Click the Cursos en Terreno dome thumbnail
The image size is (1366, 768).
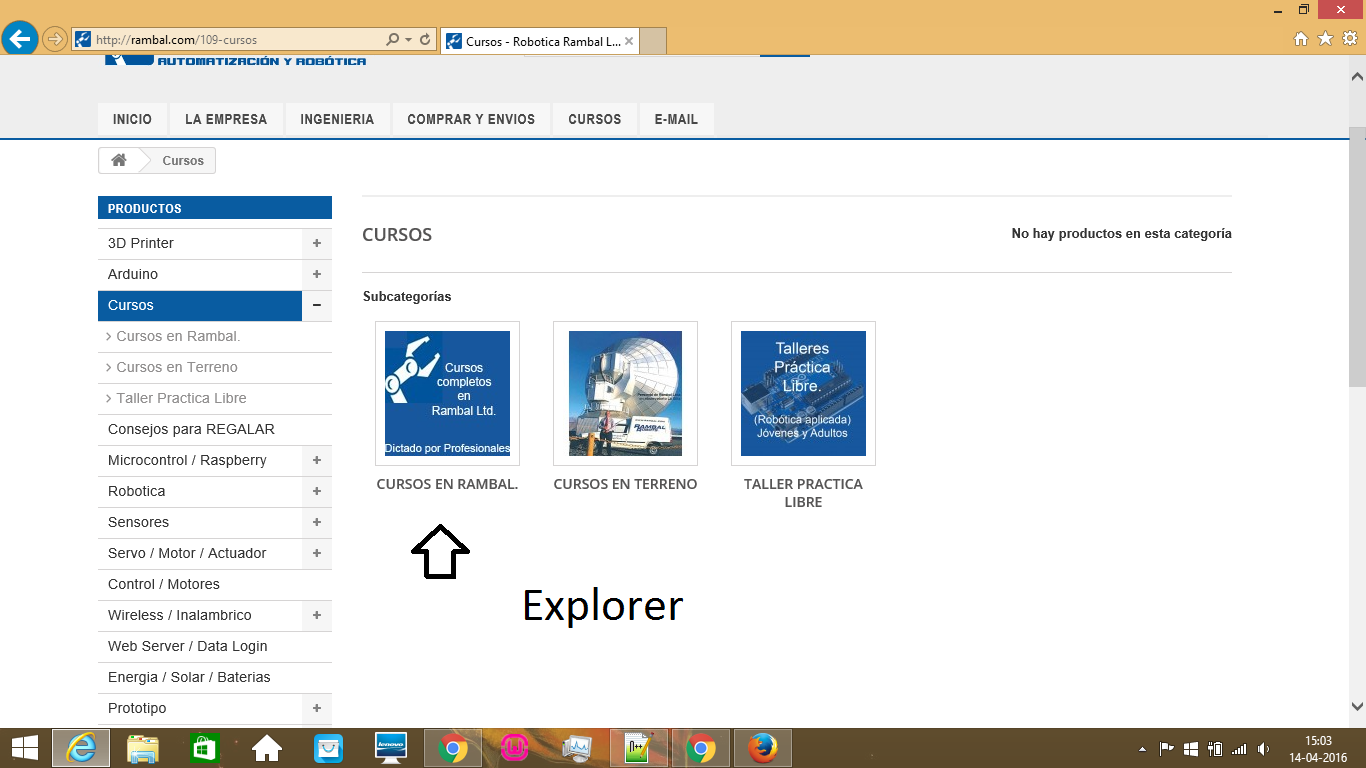click(625, 393)
